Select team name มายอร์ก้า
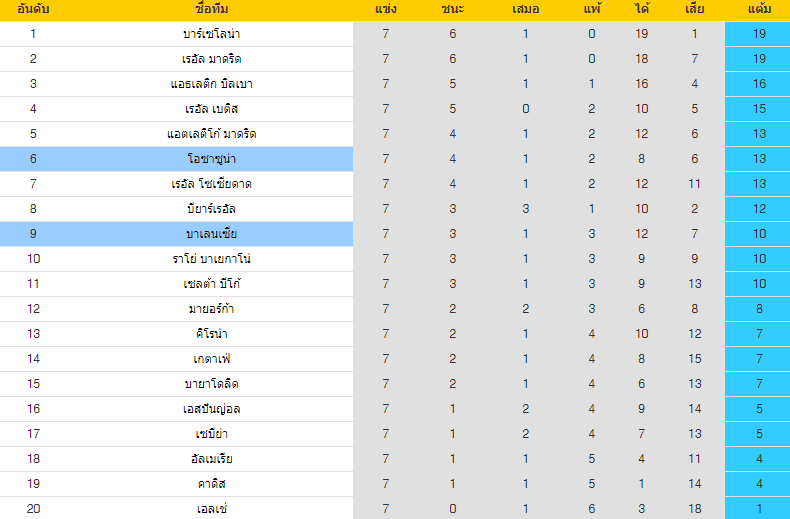Screen dimensions: 790x519 (212, 309)
